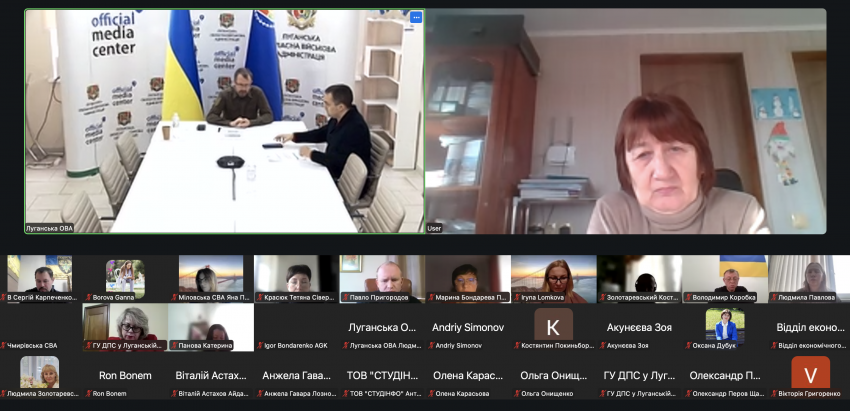Click muted mic icon beside Iryna Lomkova

coord(518,298)
